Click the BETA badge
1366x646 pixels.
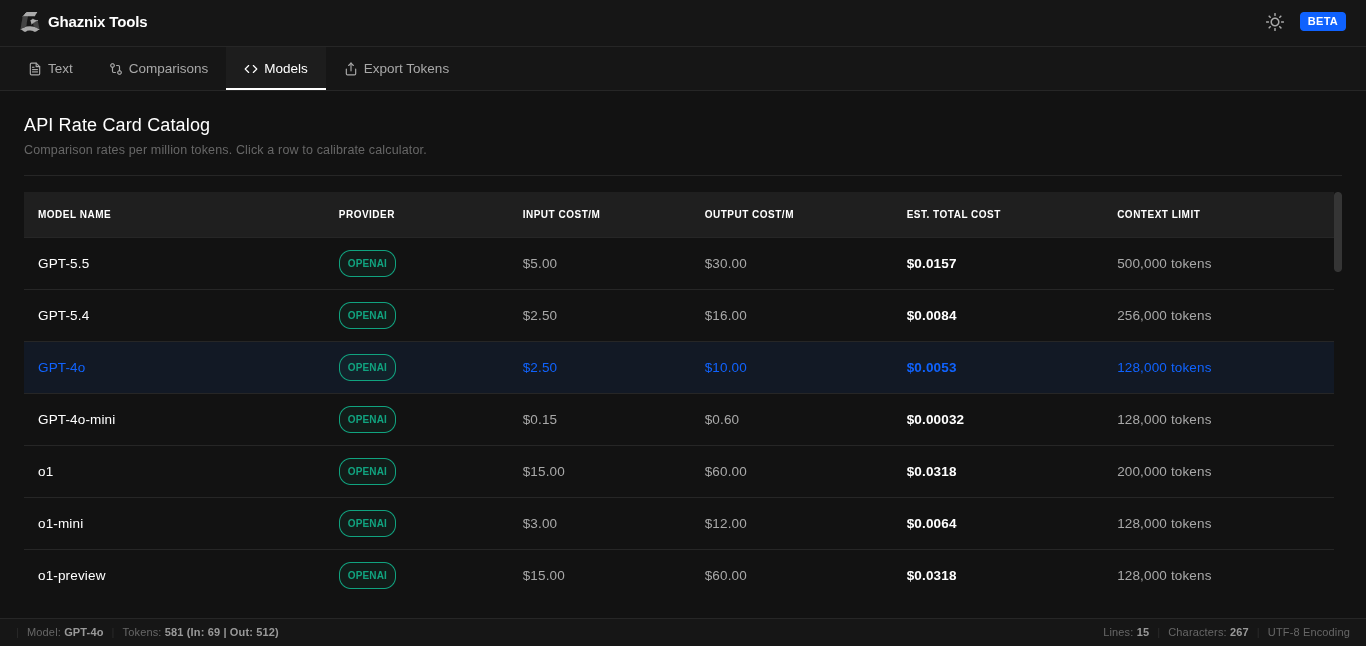click(1323, 21)
